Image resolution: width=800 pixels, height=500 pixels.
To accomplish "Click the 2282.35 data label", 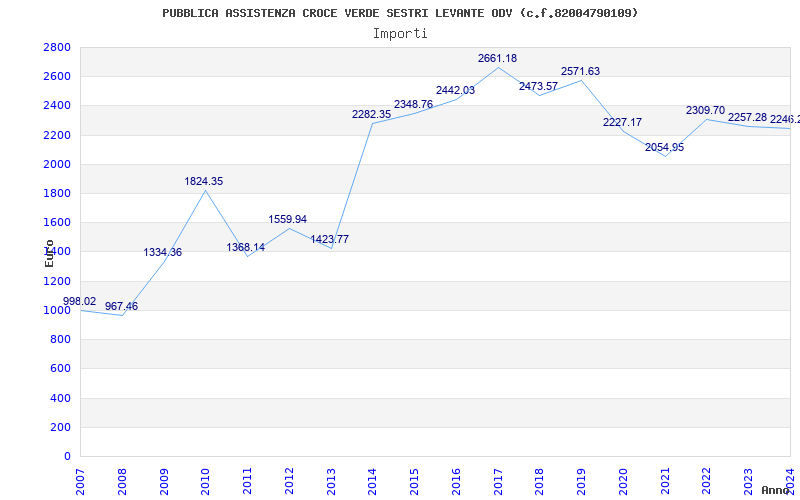I will (x=371, y=115).
